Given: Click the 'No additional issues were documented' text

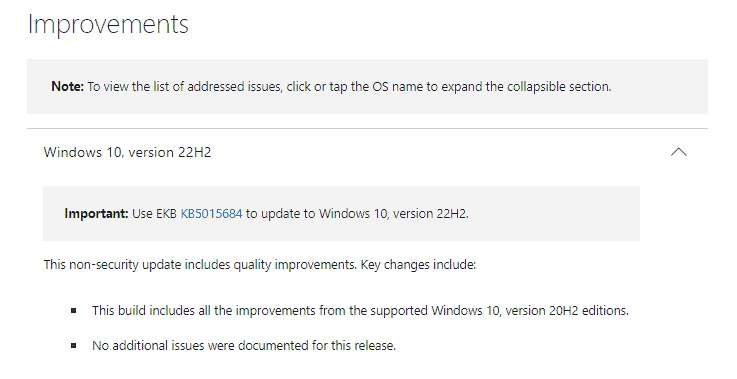Looking at the screenshot, I should click(x=244, y=346).
